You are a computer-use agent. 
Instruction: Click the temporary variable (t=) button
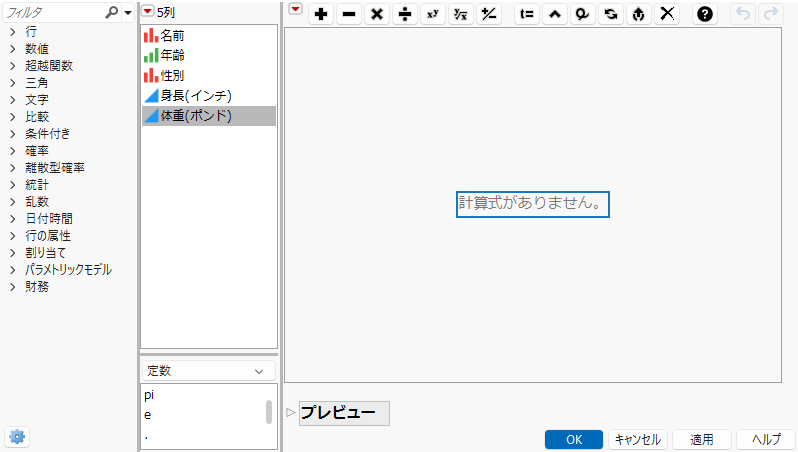(x=527, y=14)
